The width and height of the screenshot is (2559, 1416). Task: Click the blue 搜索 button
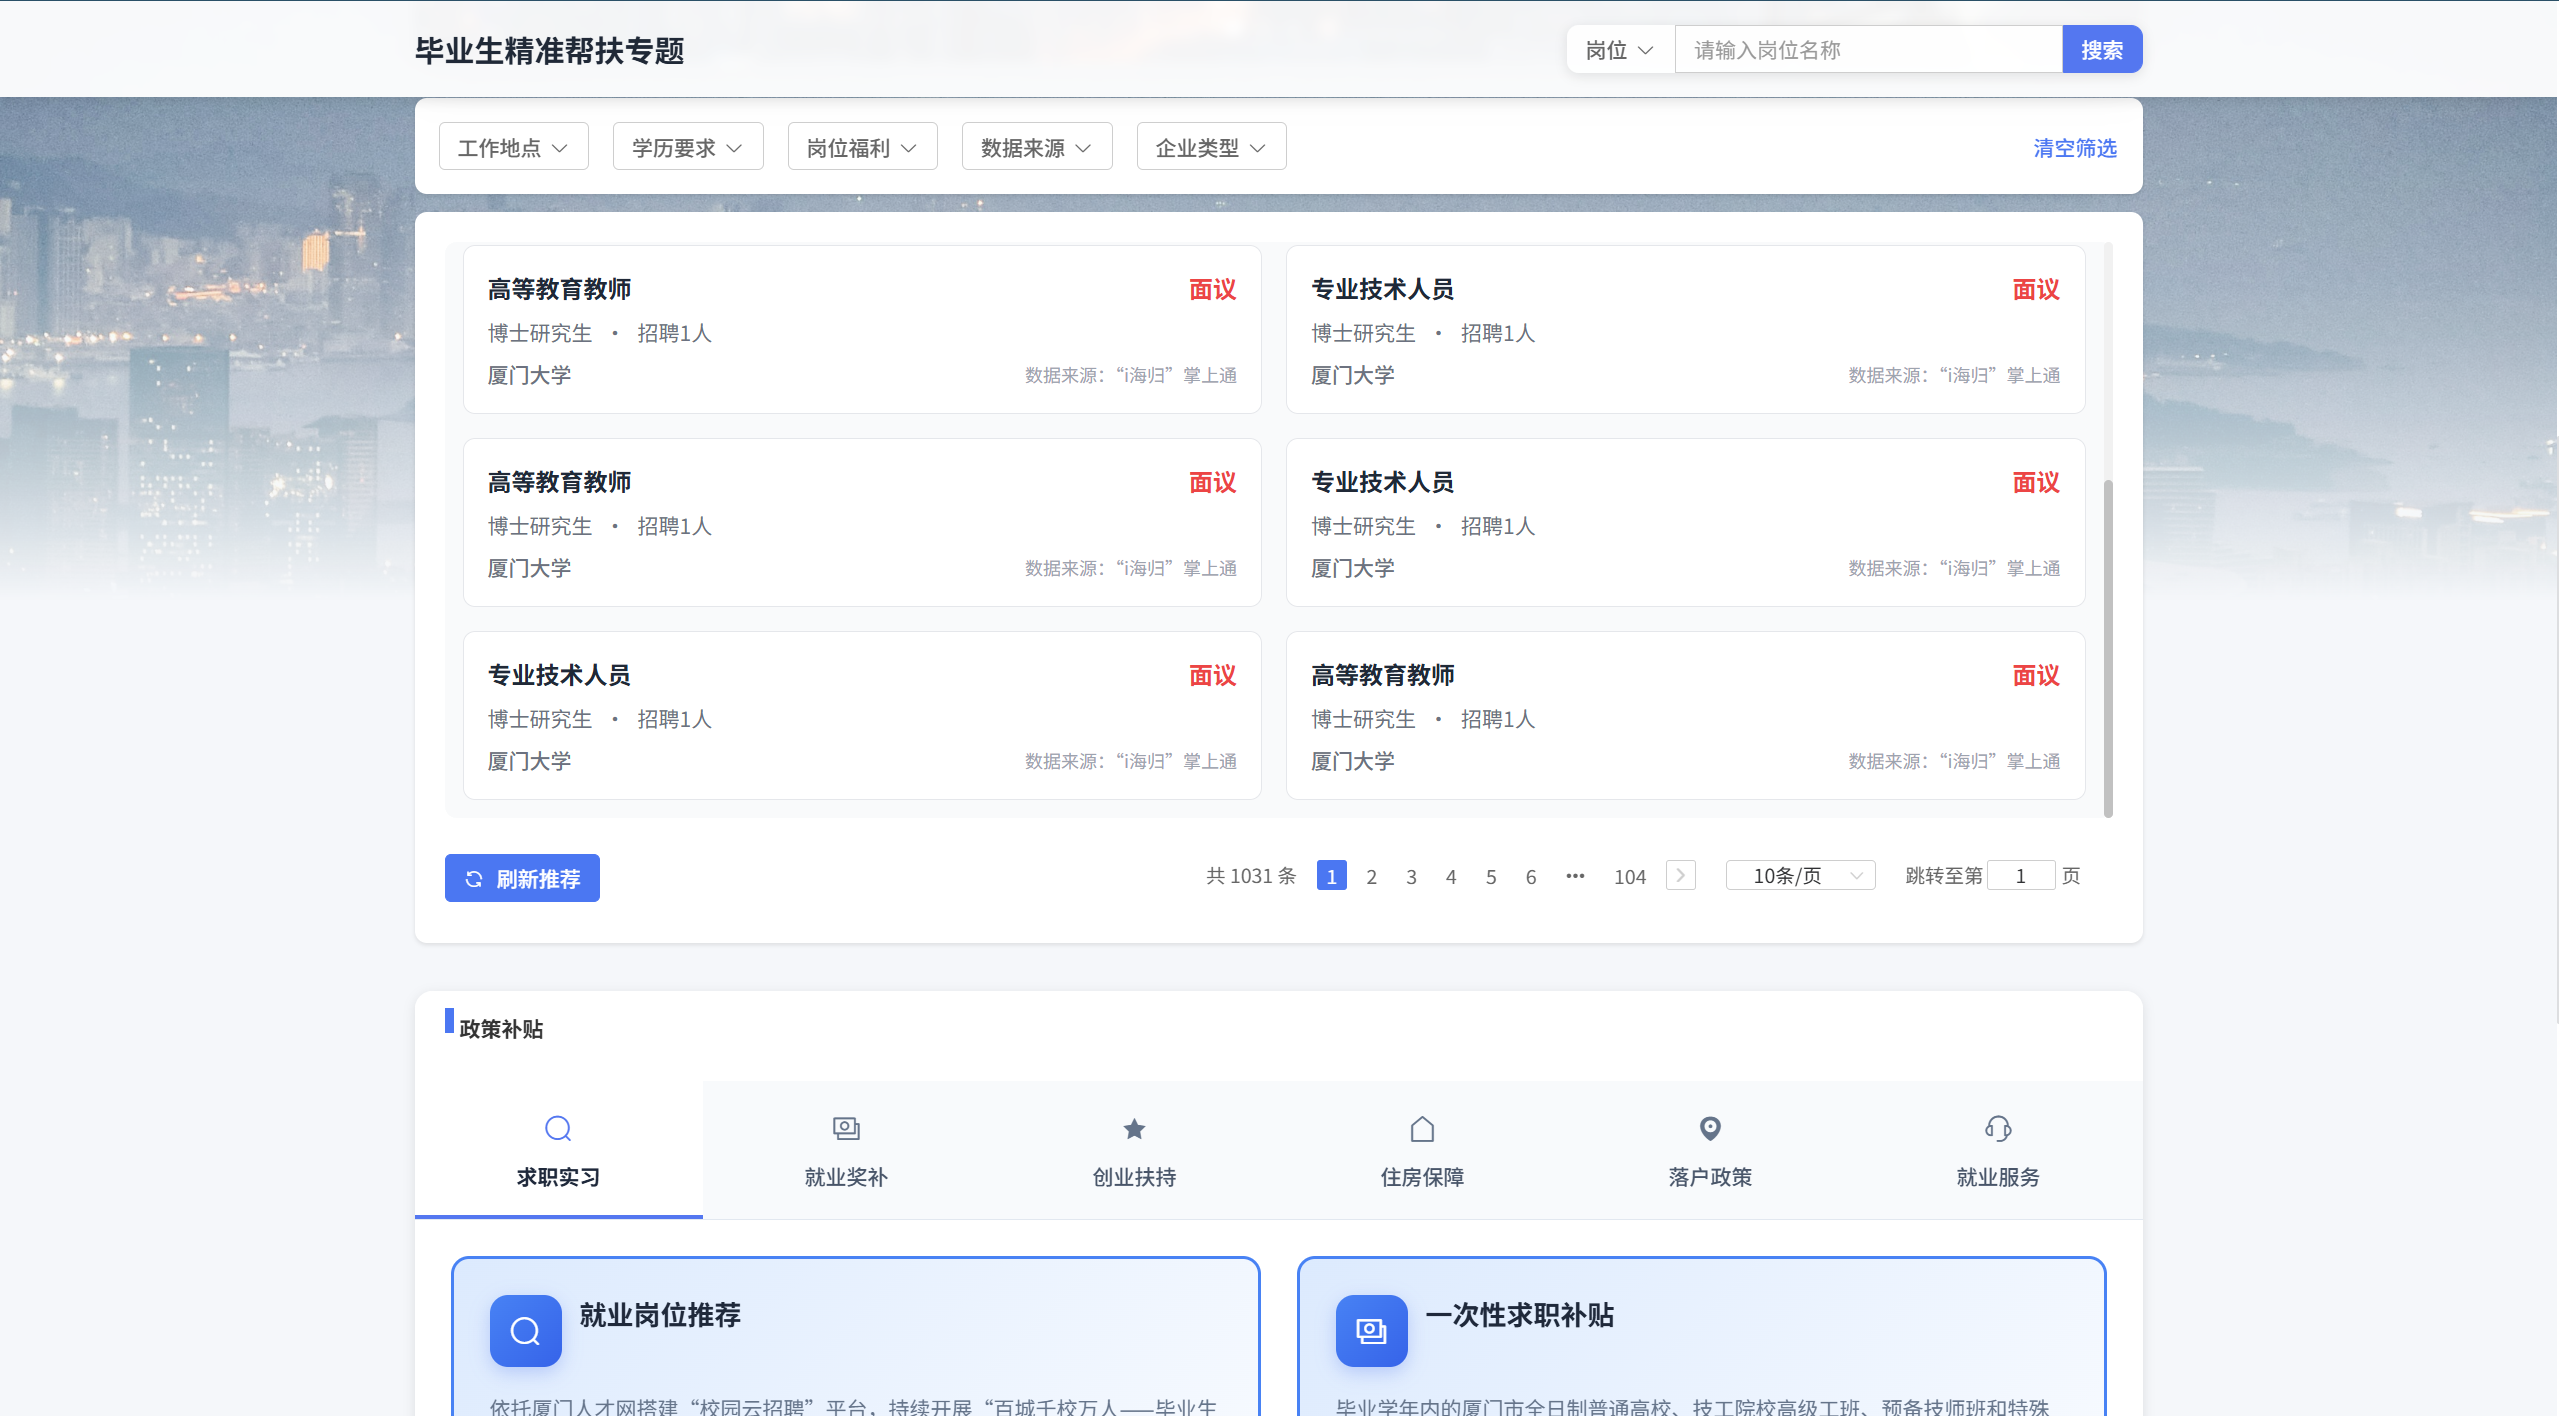2101,50
